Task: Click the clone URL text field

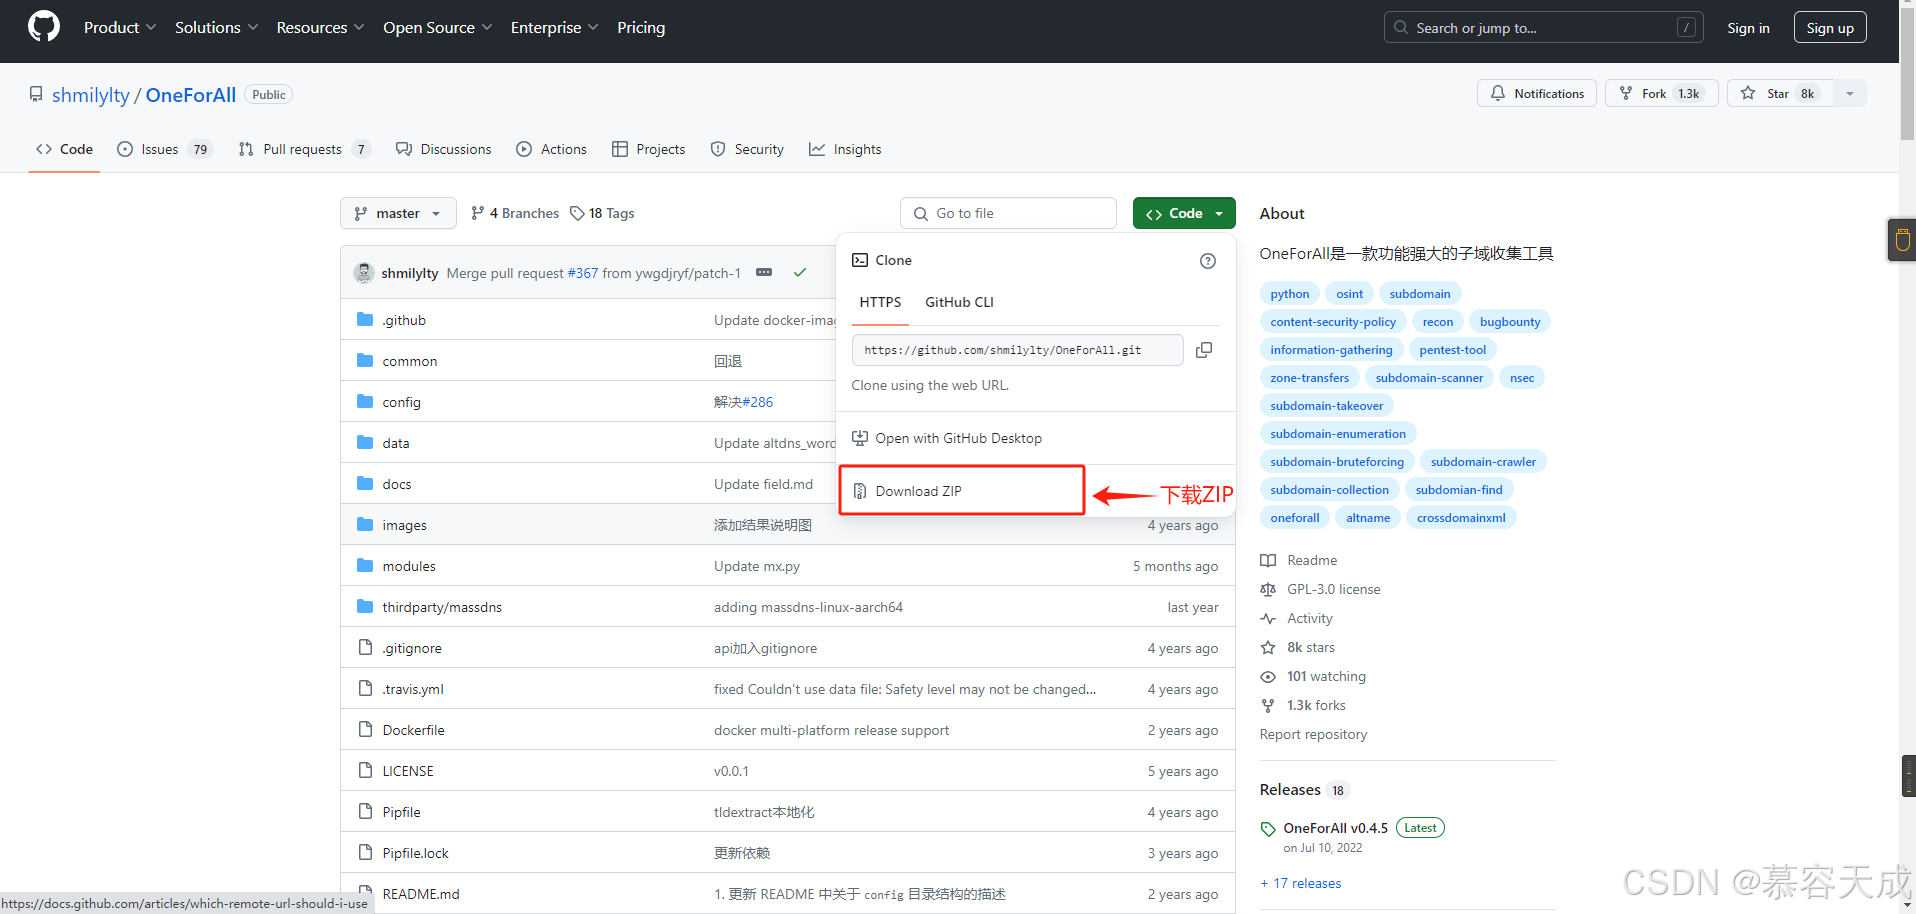Action: (1018, 350)
